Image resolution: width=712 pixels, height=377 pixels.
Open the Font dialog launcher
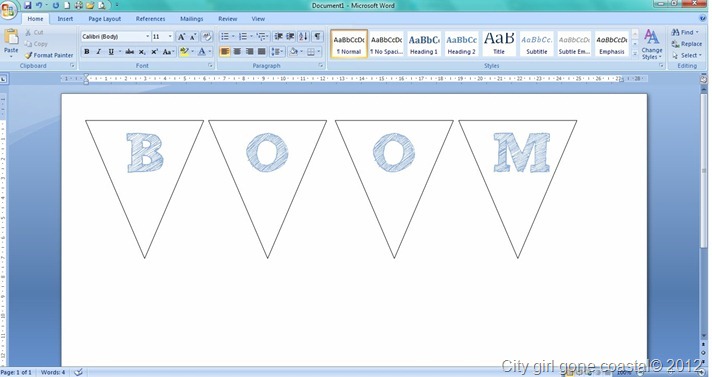point(210,66)
